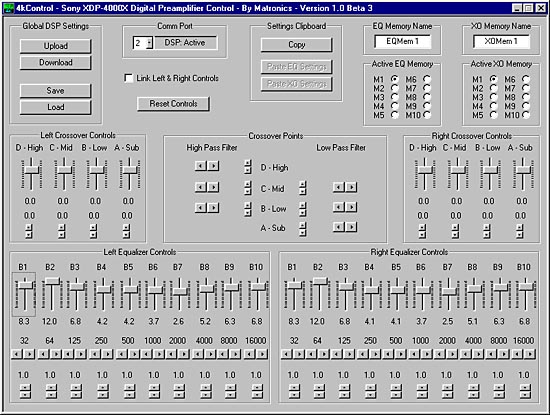Image resolution: width=550 pixels, height=415 pixels.
Task: Click the 4kControl title bar app icon
Action: (x=9, y=8)
